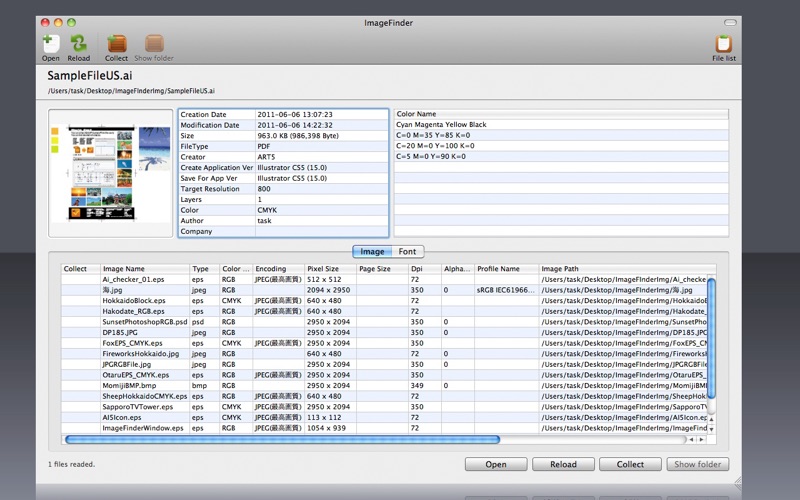
Task: Select the C=5 M=0 Y=90 K=0 color
Action: (561, 157)
